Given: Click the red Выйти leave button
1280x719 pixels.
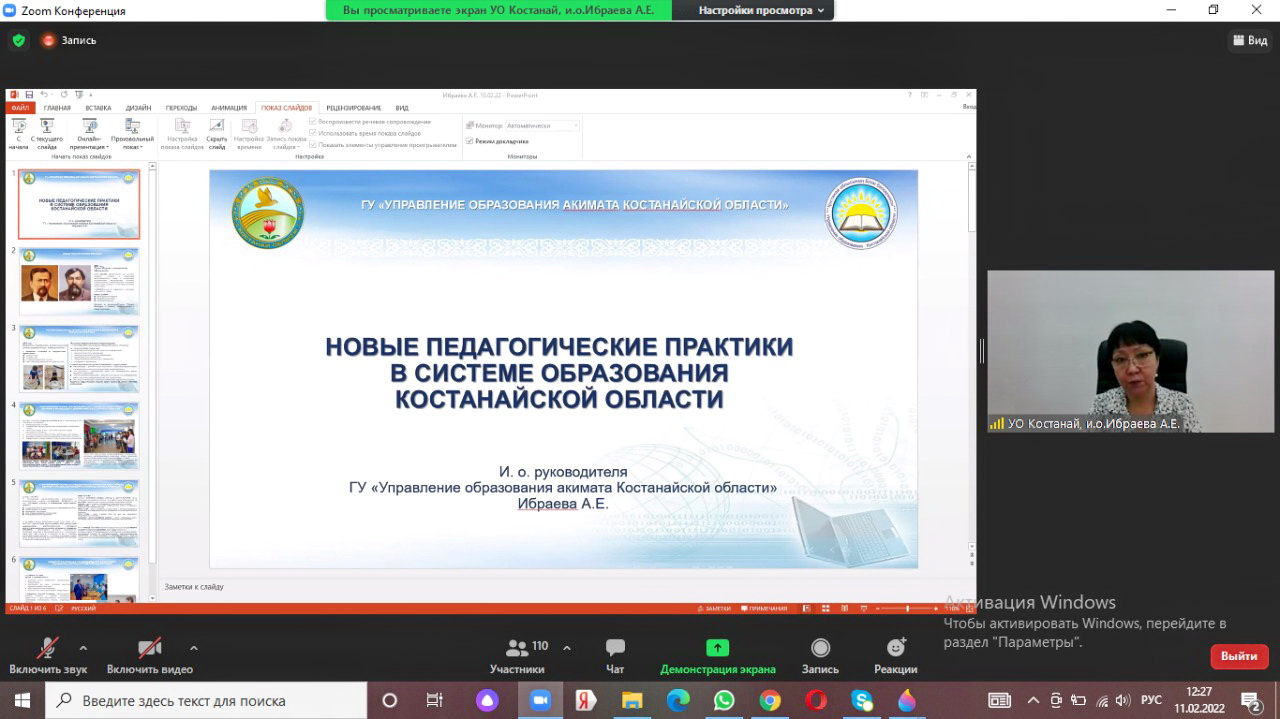Looking at the screenshot, I should tap(1239, 656).
